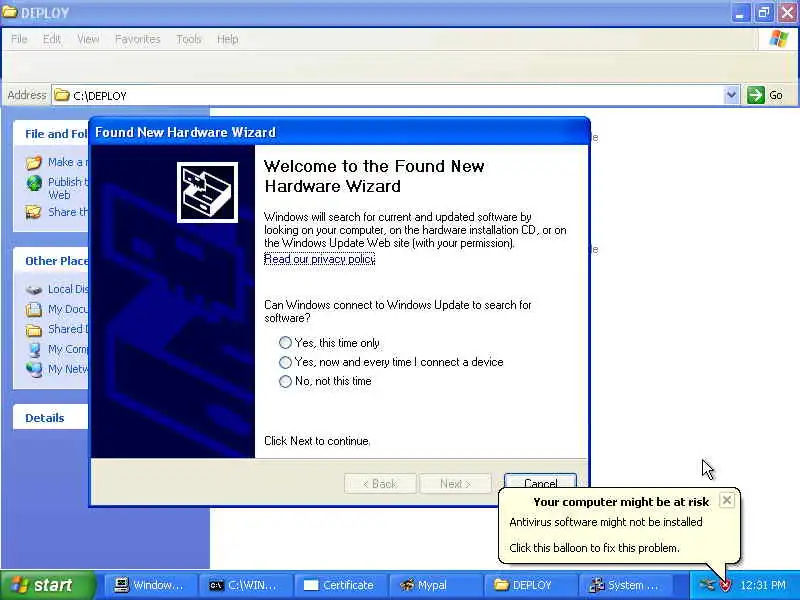This screenshot has height=600, width=800.
Task: Click the new hardware tray icon
Action: click(x=707, y=585)
